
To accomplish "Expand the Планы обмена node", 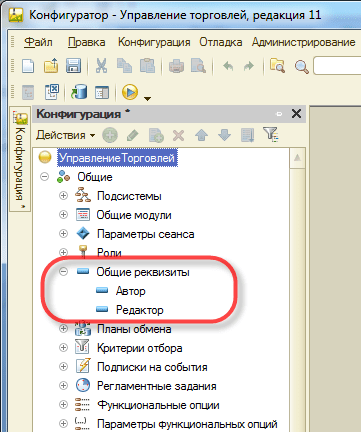I will coord(63,329).
